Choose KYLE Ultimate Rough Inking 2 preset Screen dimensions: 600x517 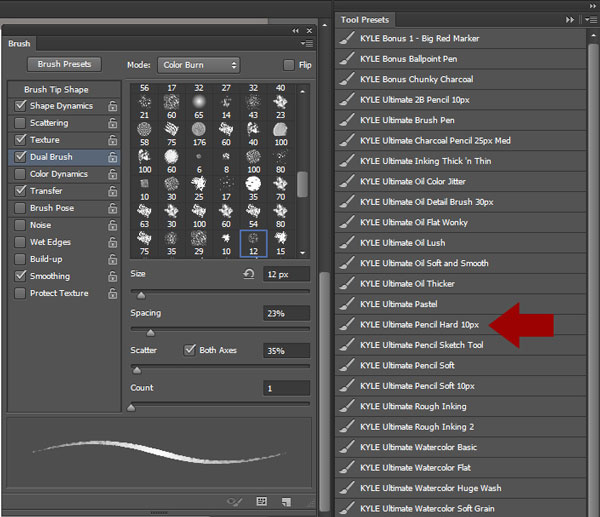pyautogui.click(x=461, y=427)
